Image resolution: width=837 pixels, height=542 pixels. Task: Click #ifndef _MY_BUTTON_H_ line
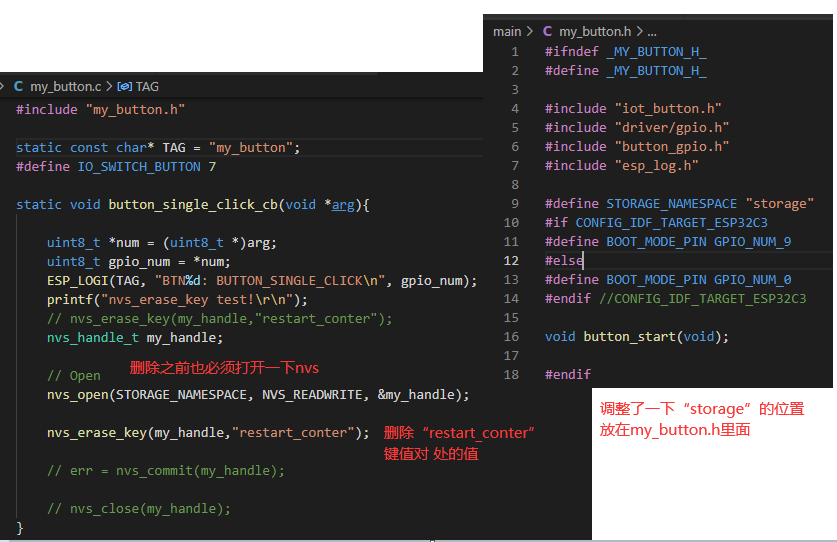626,51
